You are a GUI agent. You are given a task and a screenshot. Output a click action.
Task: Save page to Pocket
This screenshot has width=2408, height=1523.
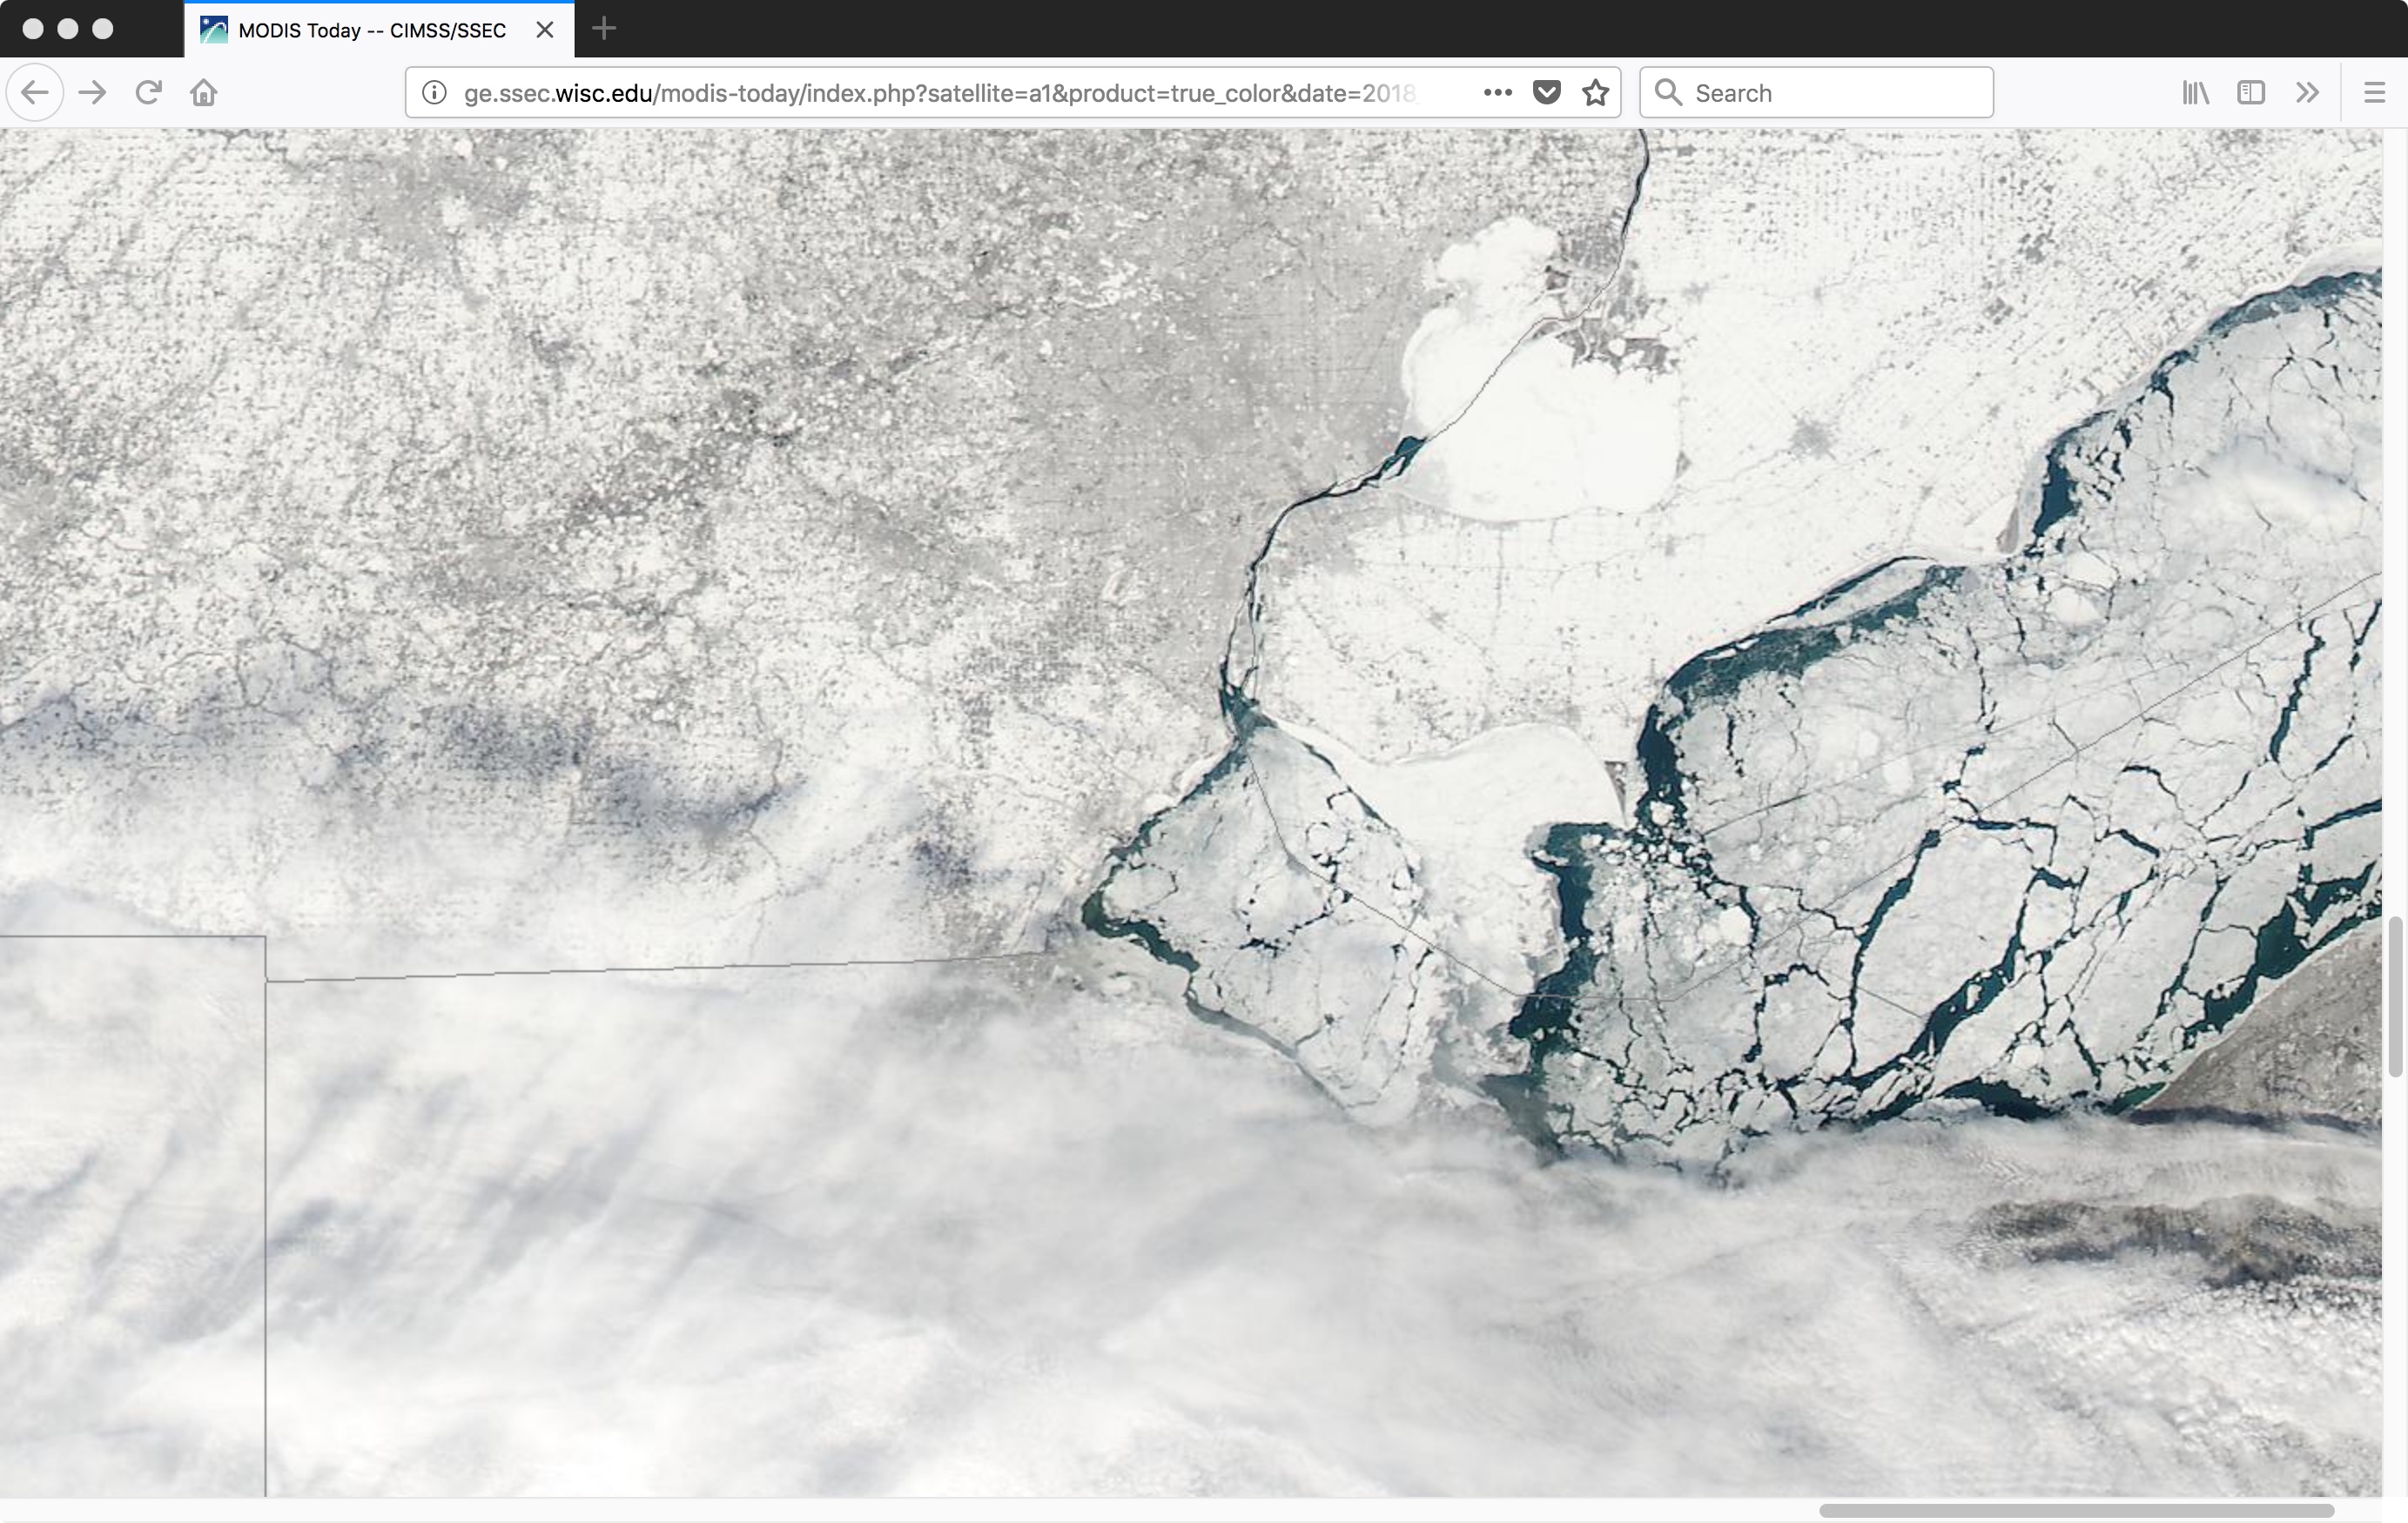coord(1546,93)
